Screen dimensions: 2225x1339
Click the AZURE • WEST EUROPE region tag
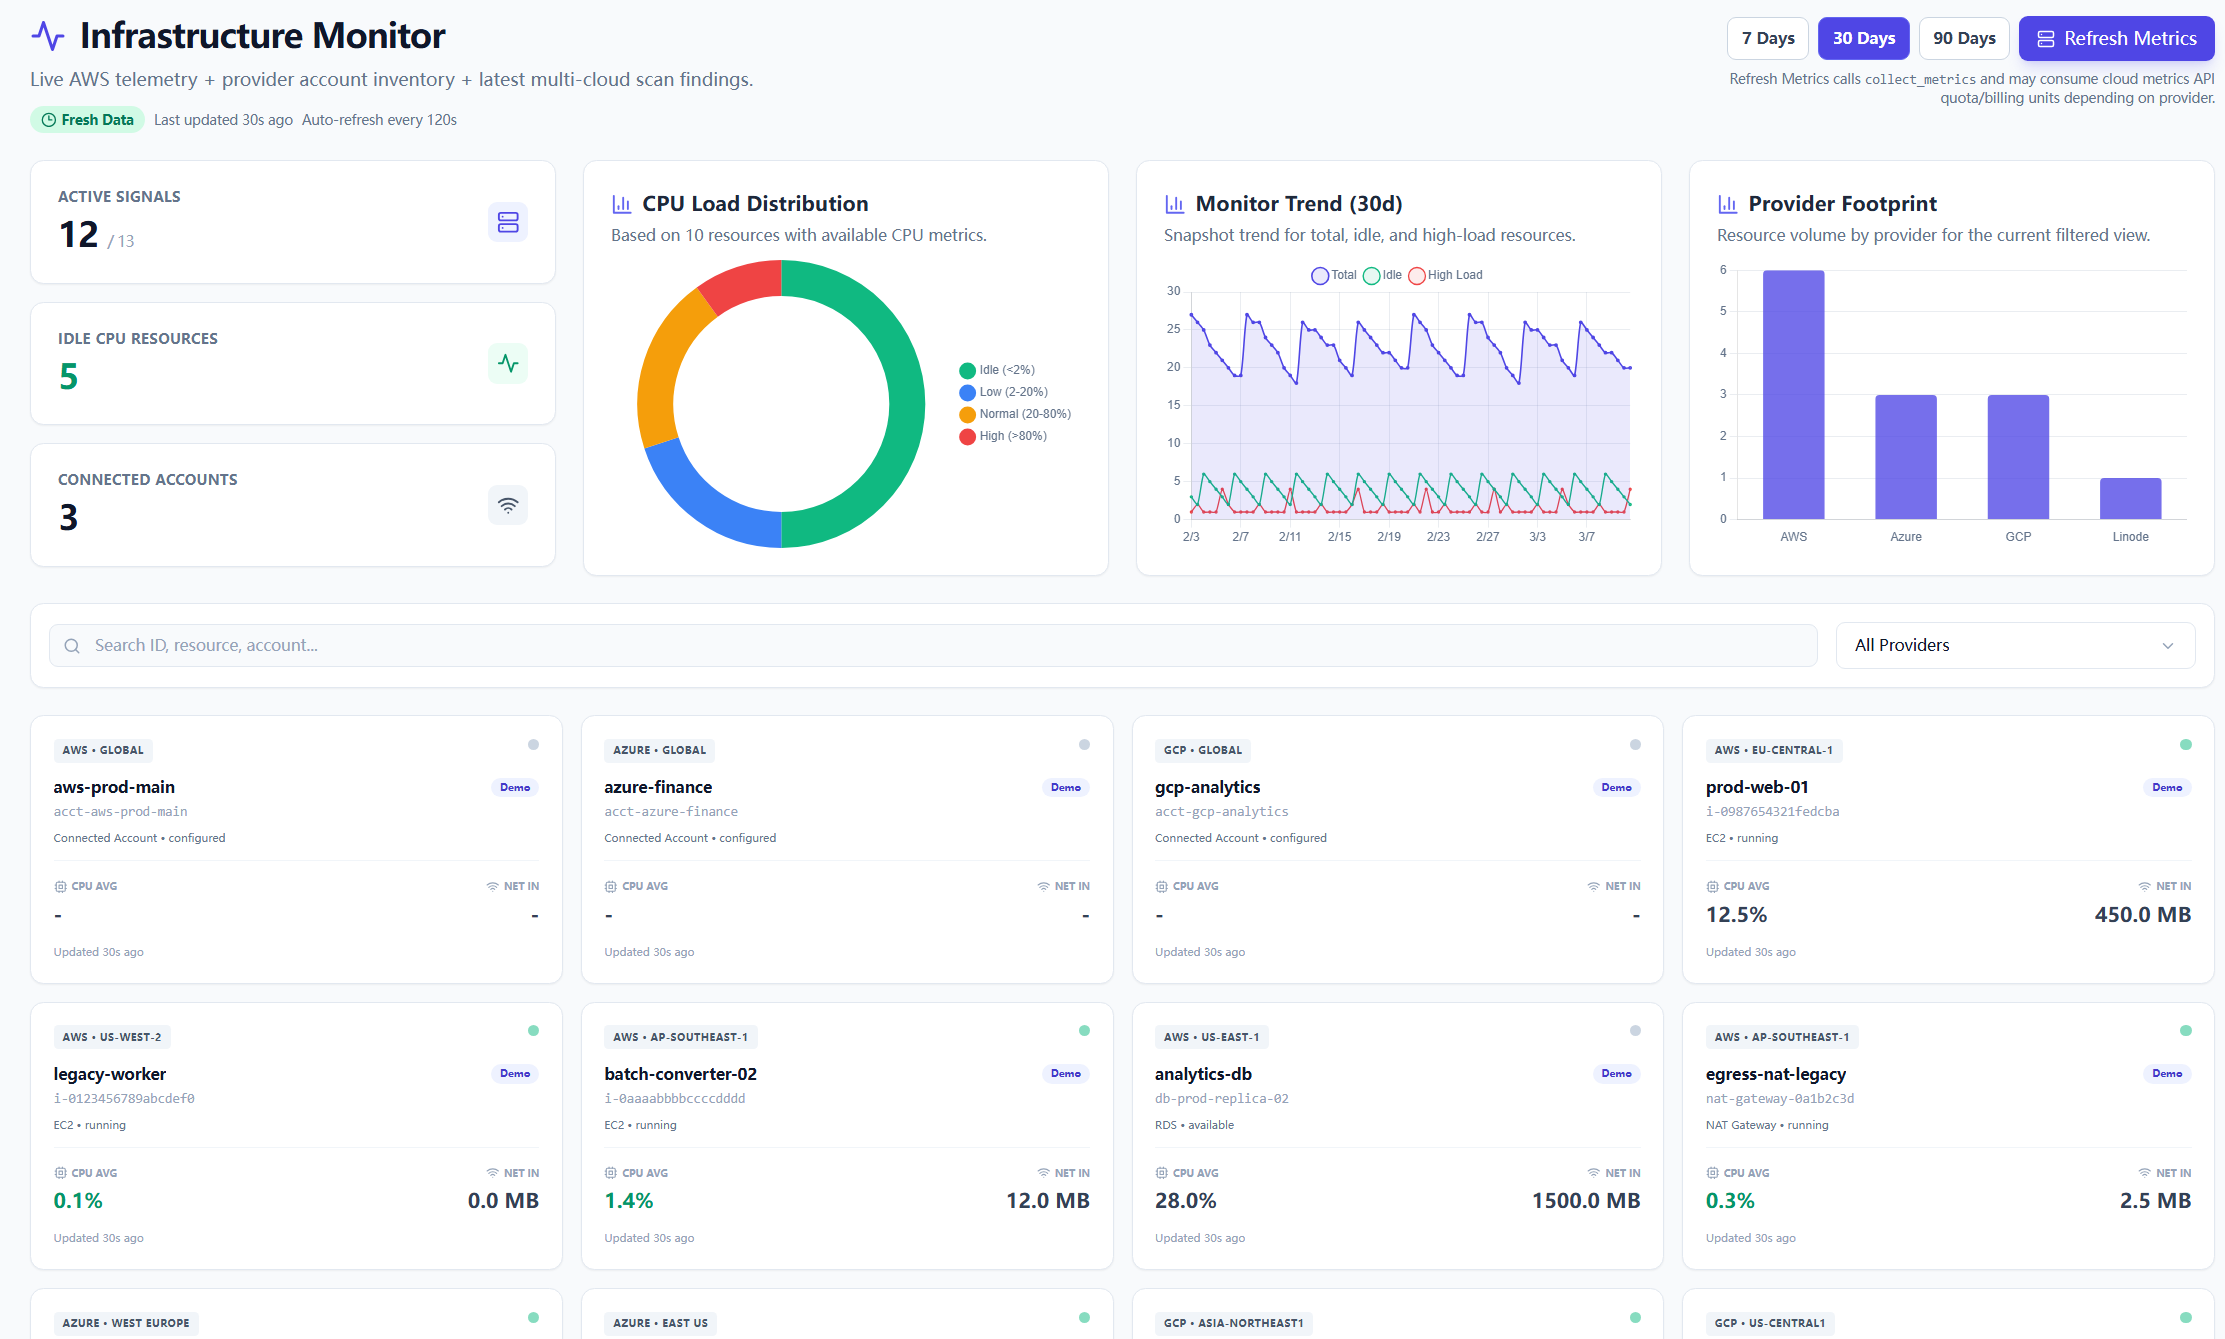click(x=126, y=1323)
